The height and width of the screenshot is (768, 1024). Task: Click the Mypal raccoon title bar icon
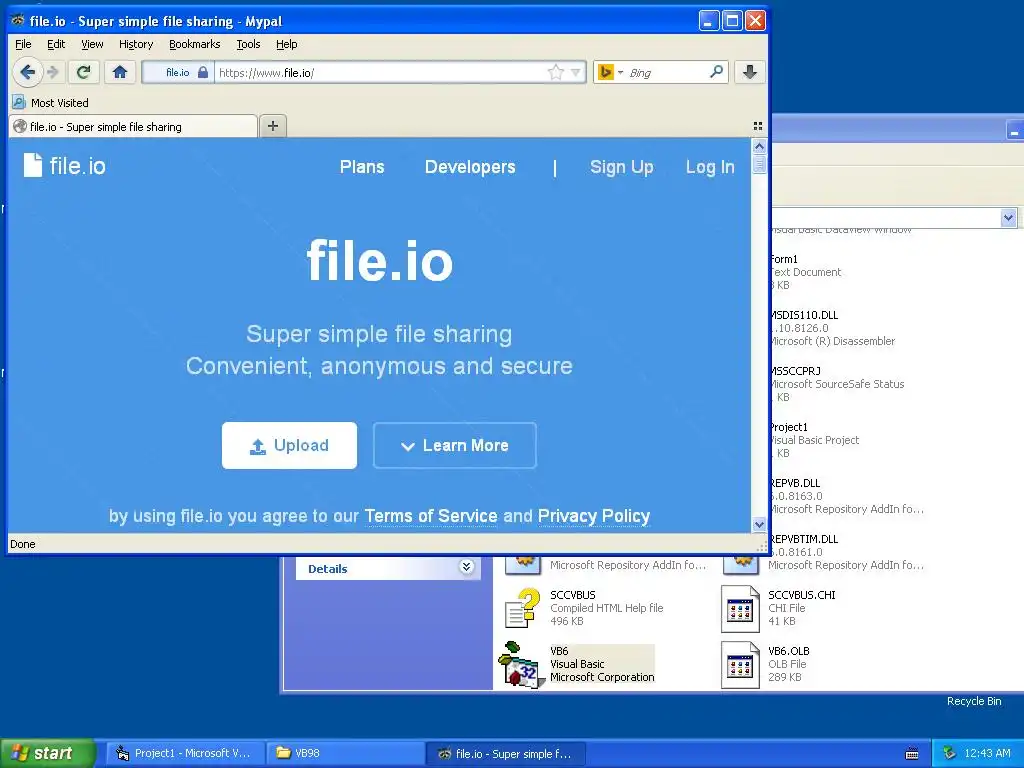[x=18, y=20]
